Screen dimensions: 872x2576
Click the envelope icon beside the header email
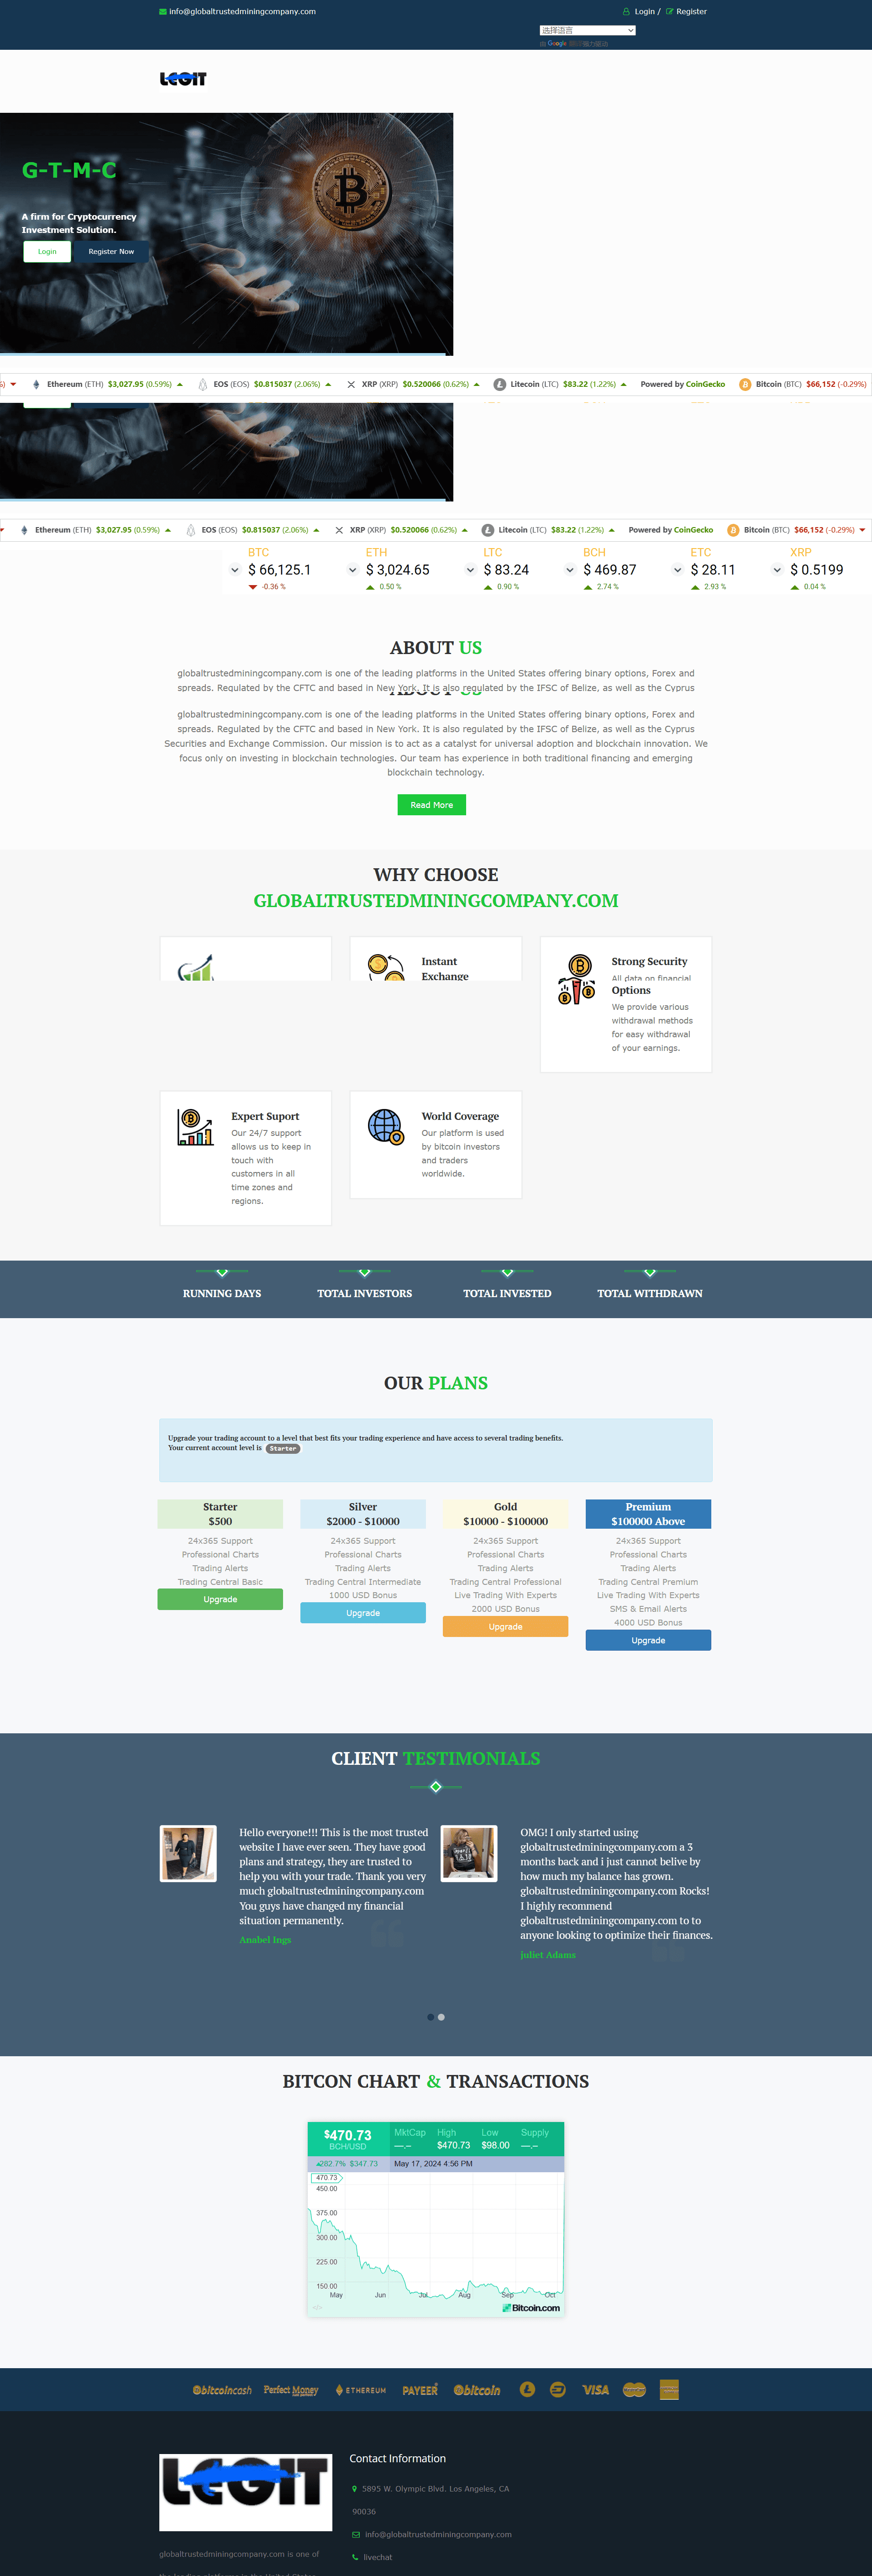163,12
